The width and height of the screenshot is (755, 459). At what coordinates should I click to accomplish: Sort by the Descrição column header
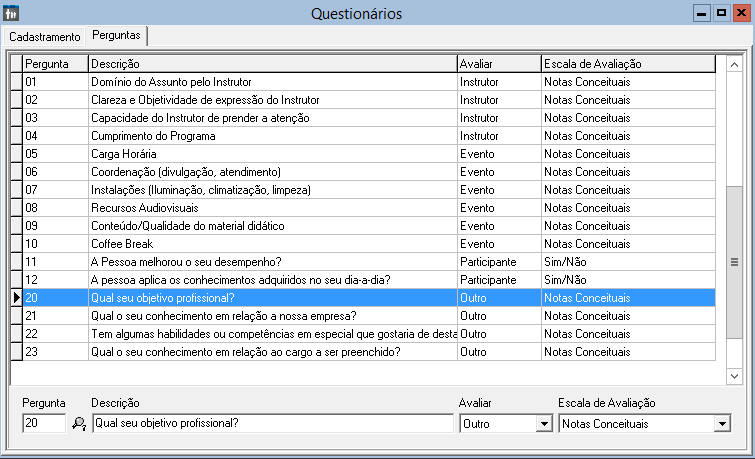click(x=271, y=64)
